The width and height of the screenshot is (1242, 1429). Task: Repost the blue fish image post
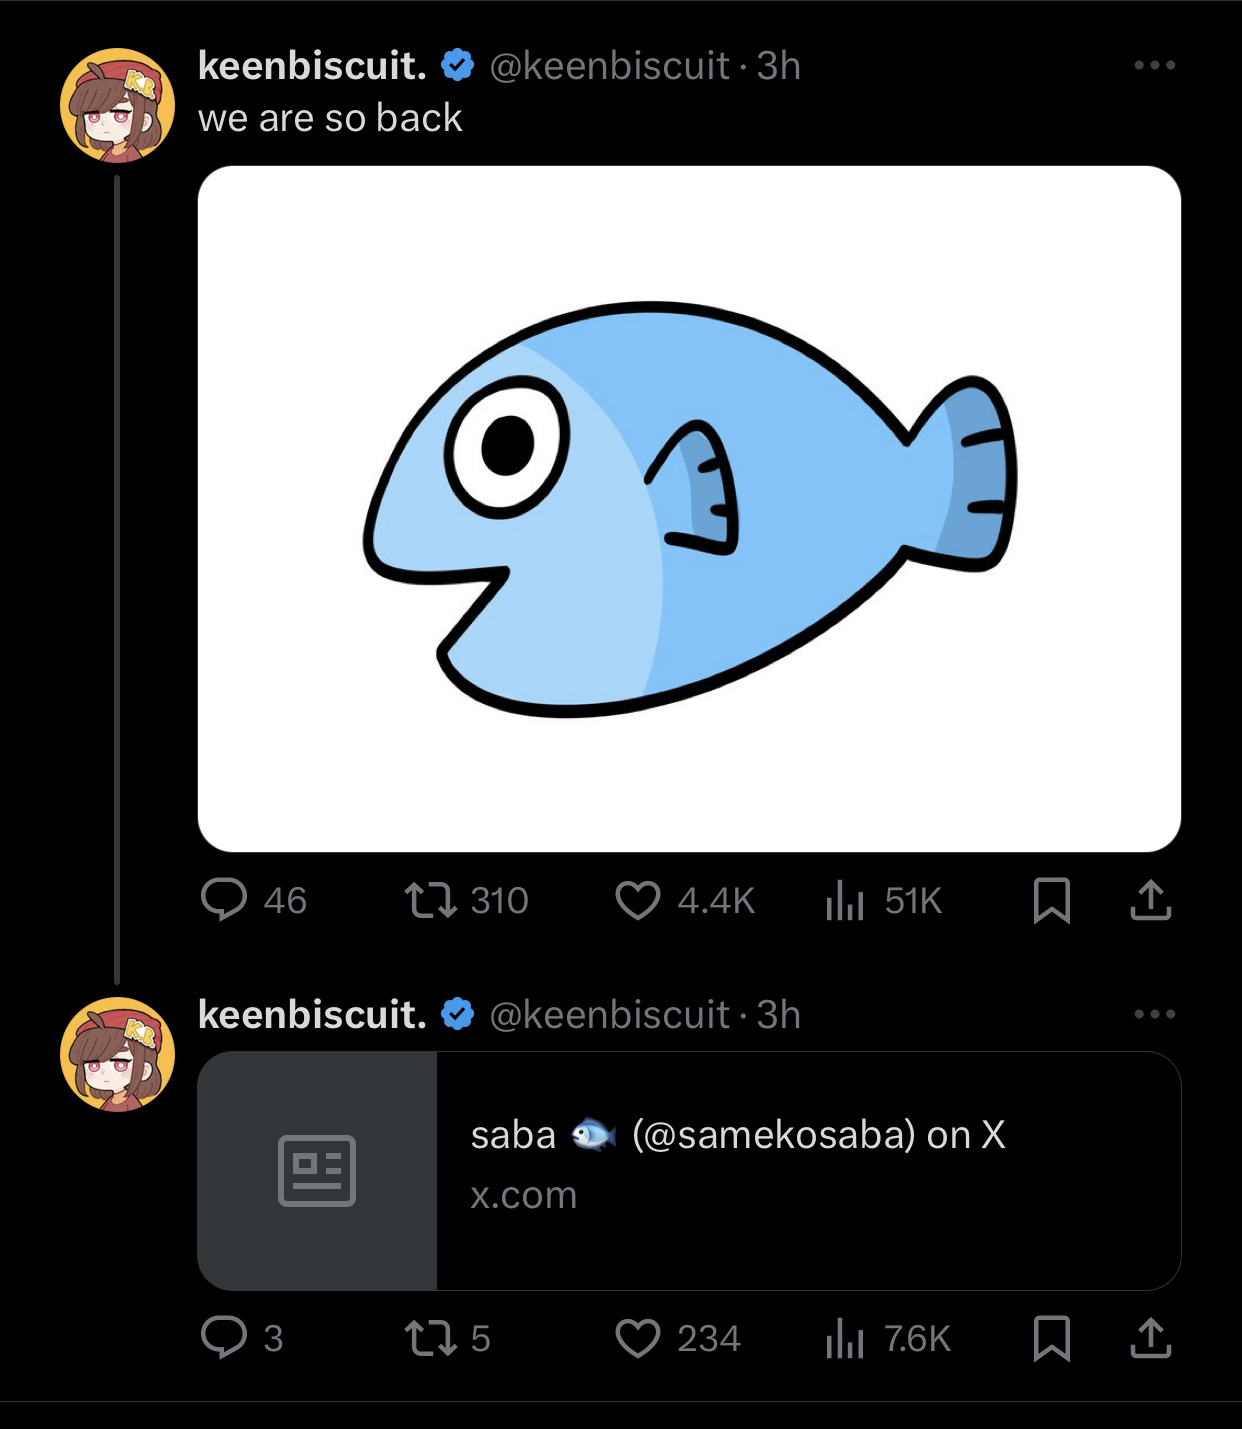tap(430, 900)
